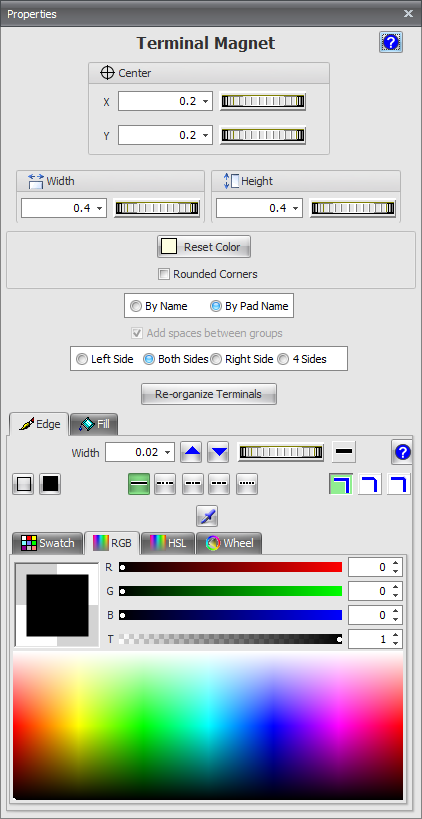The height and width of the screenshot is (819, 422).
Task: Step the R value spinner
Action: (x=395, y=567)
